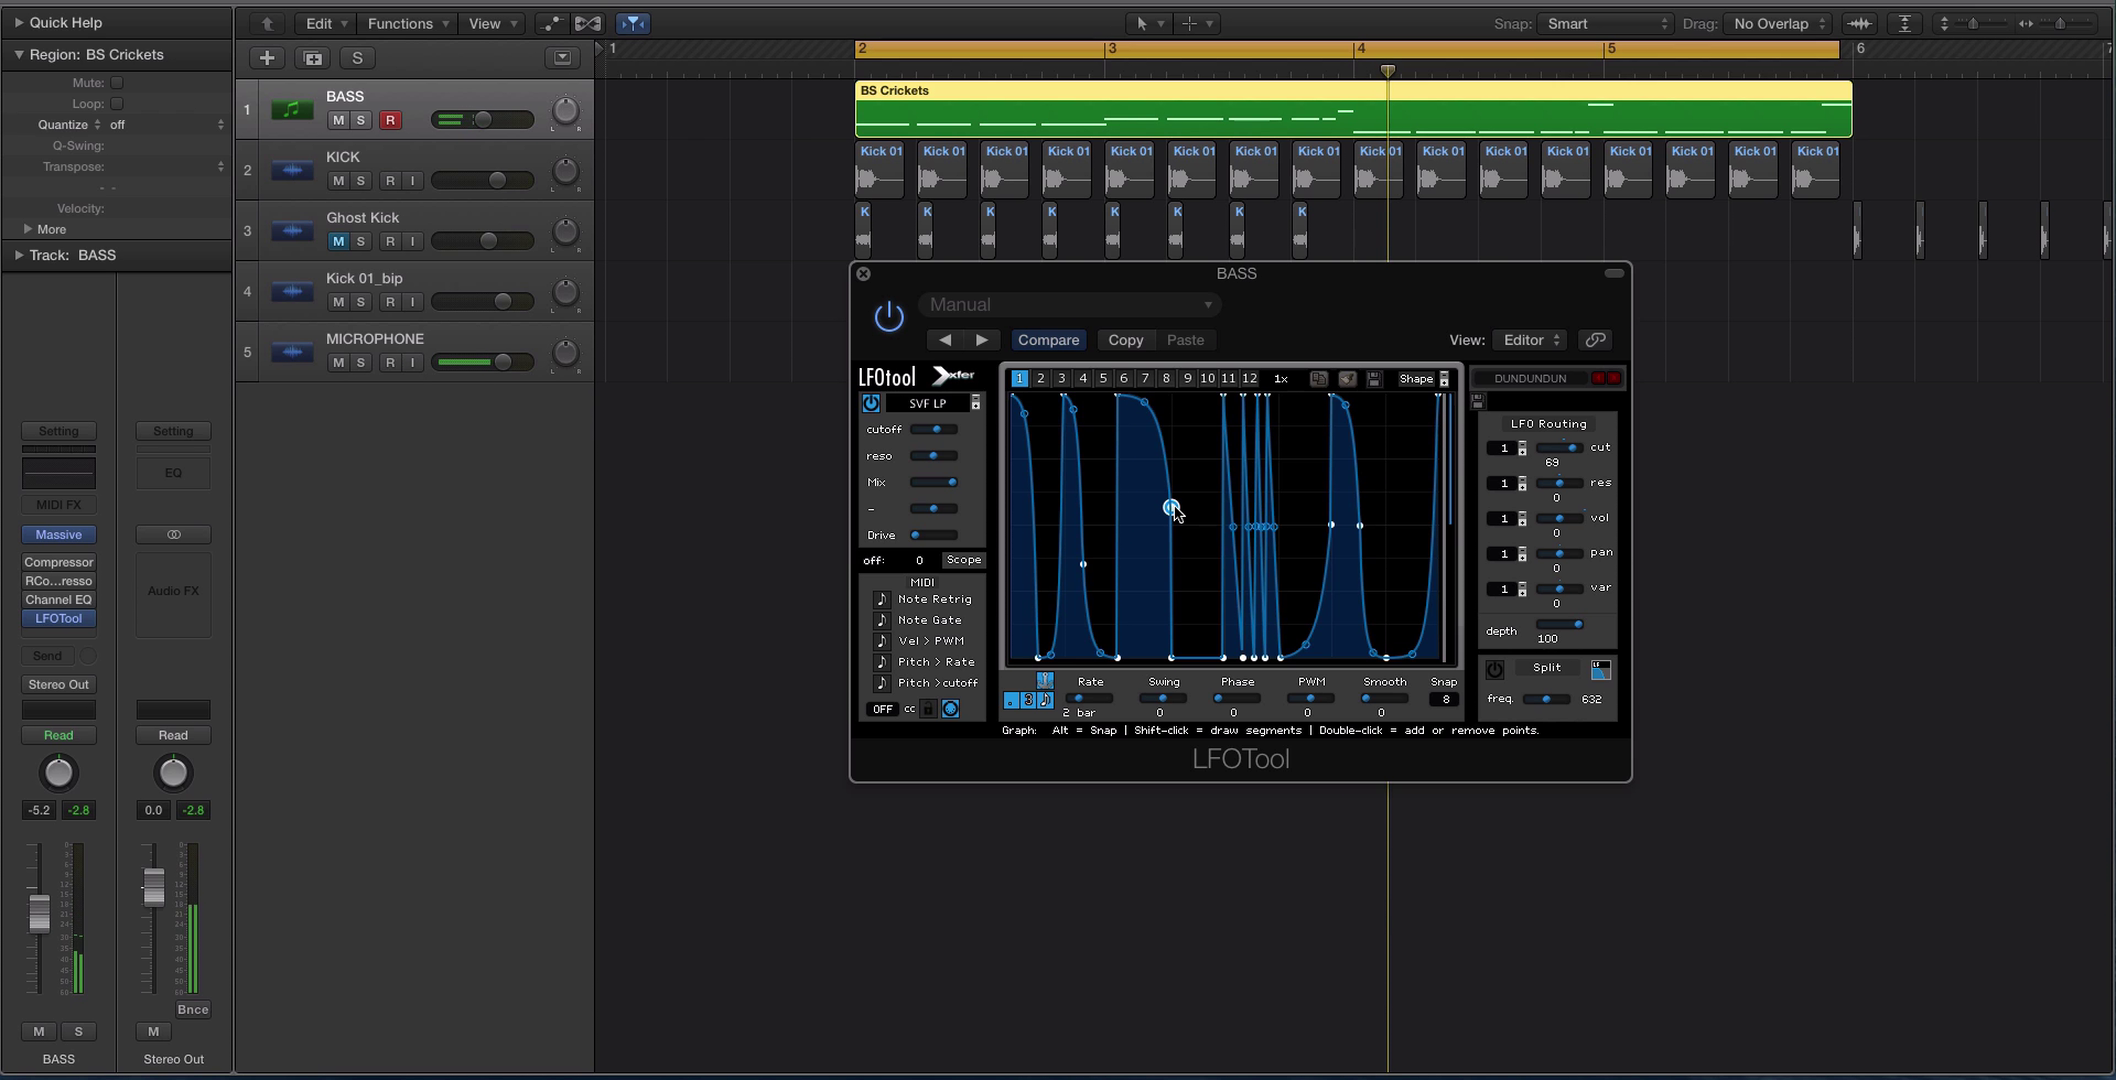The image size is (2116, 1080).
Task: Toggle LFOTool plugin power button
Action: click(888, 317)
